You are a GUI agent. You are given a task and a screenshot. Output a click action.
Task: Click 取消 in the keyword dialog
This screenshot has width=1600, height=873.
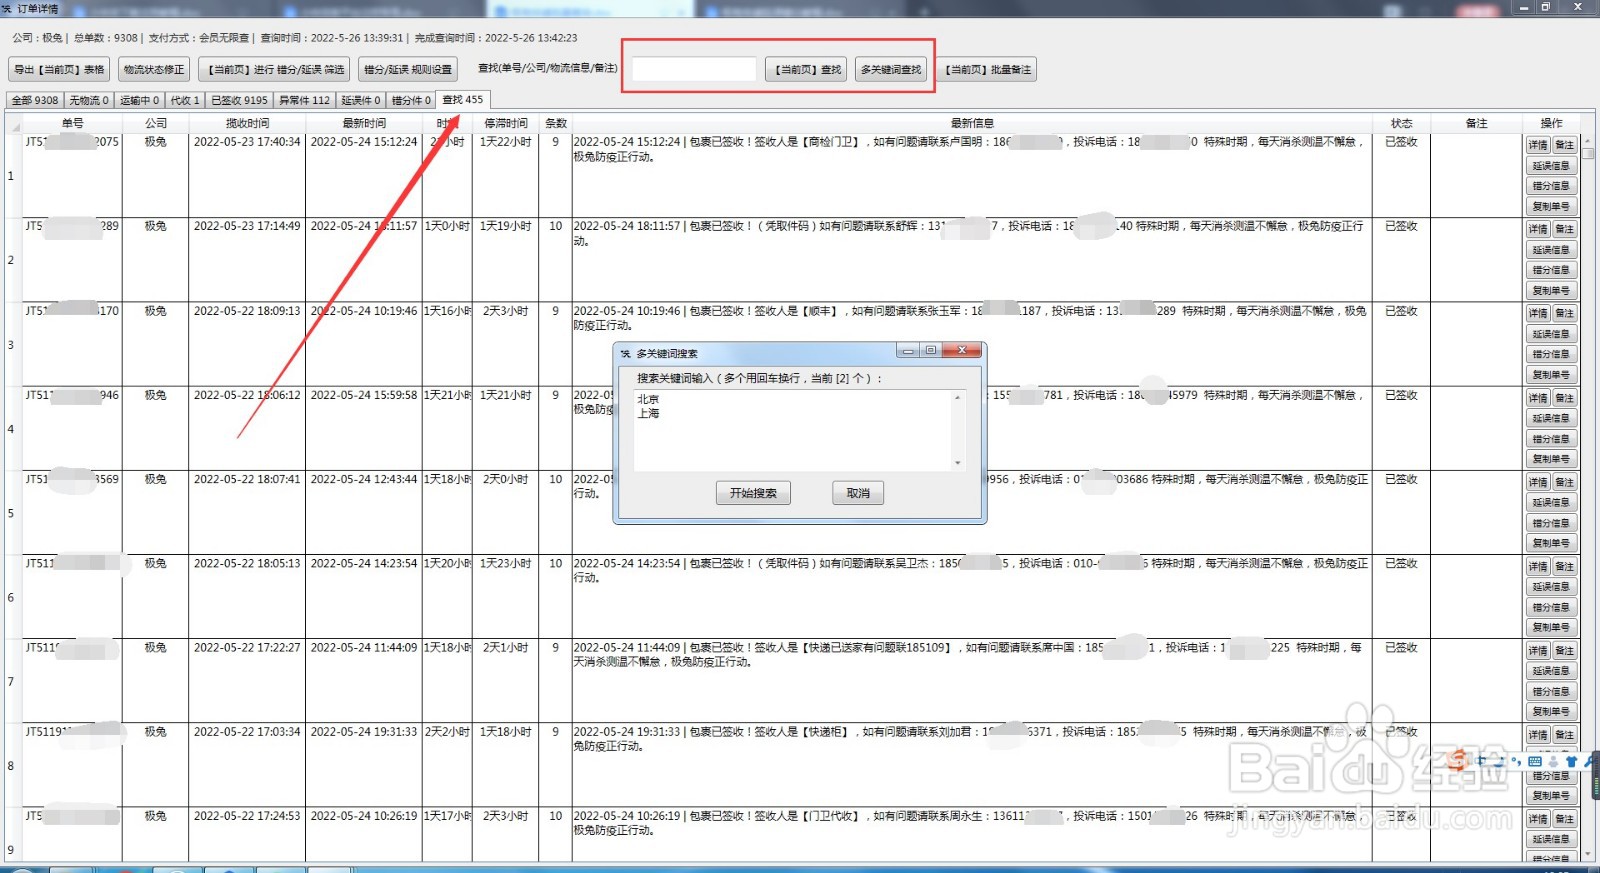(858, 493)
